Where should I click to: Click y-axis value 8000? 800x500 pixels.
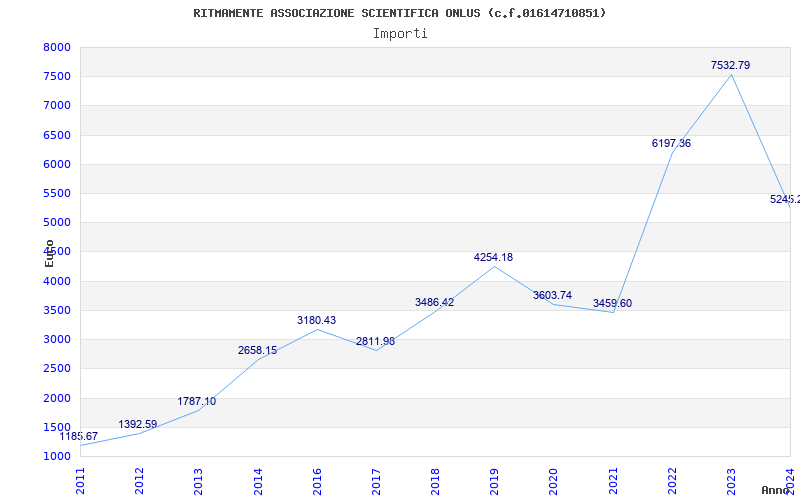(57, 47)
